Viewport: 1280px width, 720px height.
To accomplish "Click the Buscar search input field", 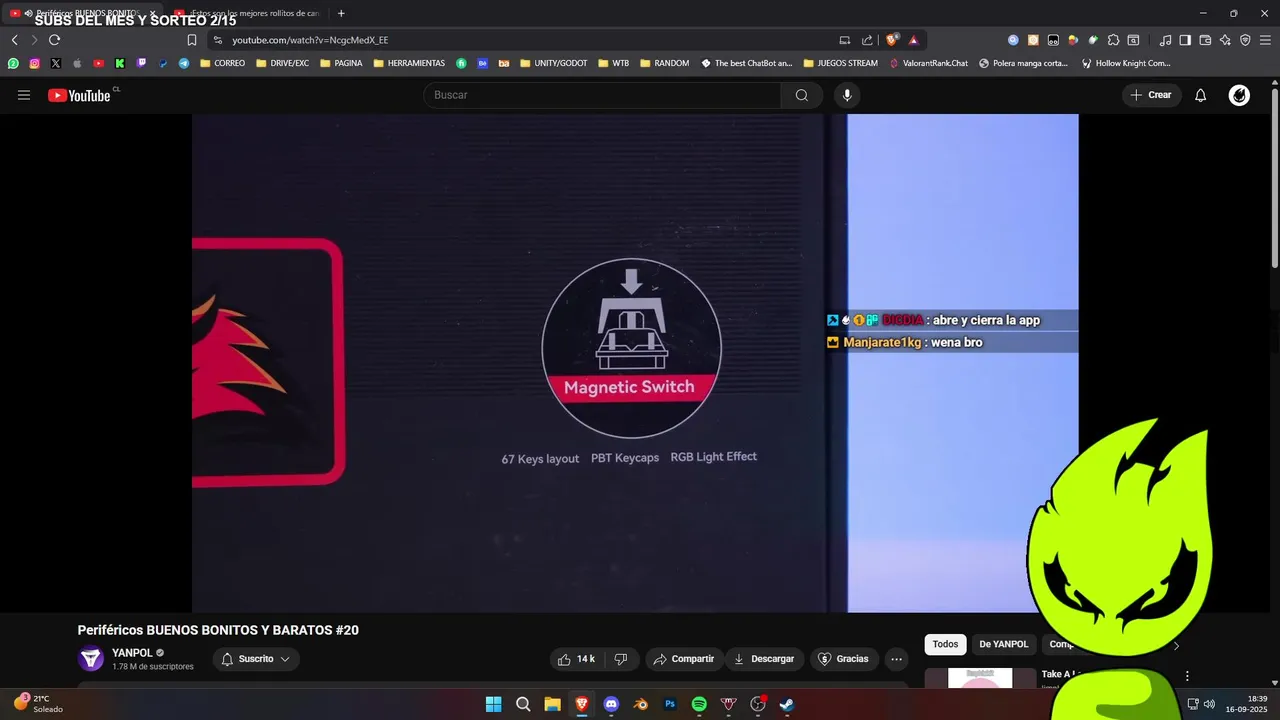I will 602,95.
